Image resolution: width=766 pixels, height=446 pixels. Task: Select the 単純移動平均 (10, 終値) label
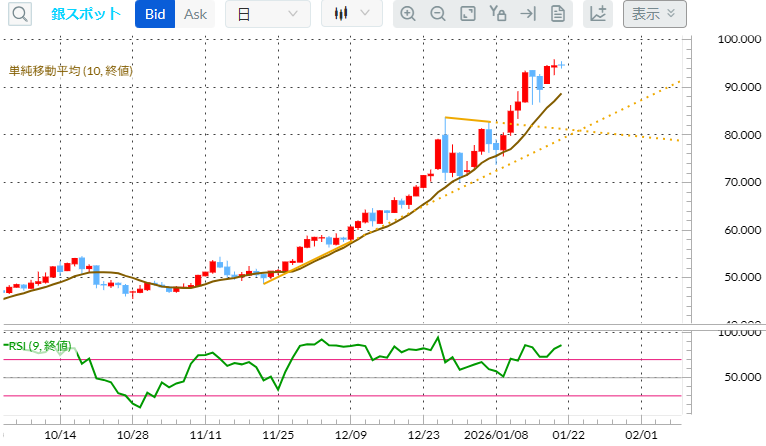(x=71, y=71)
